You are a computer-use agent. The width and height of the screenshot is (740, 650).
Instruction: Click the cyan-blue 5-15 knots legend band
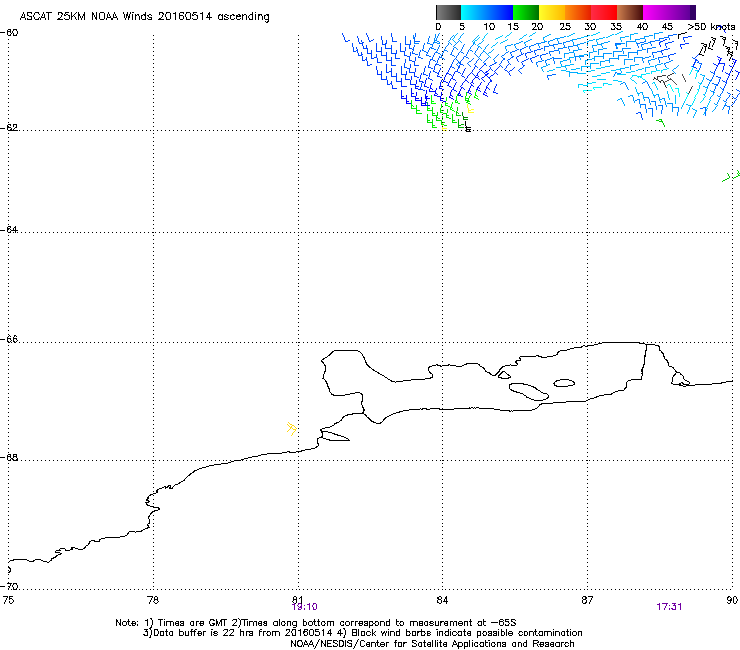(x=487, y=12)
